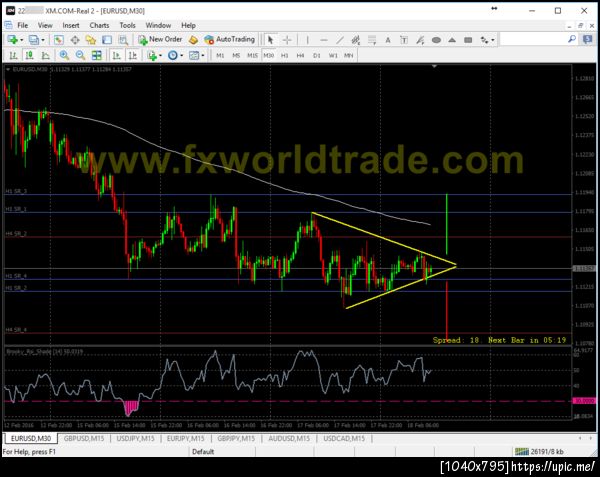The height and width of the screenshot is (477, 600).
Task: Select the M1 timeframe
Action: (220, 56)
